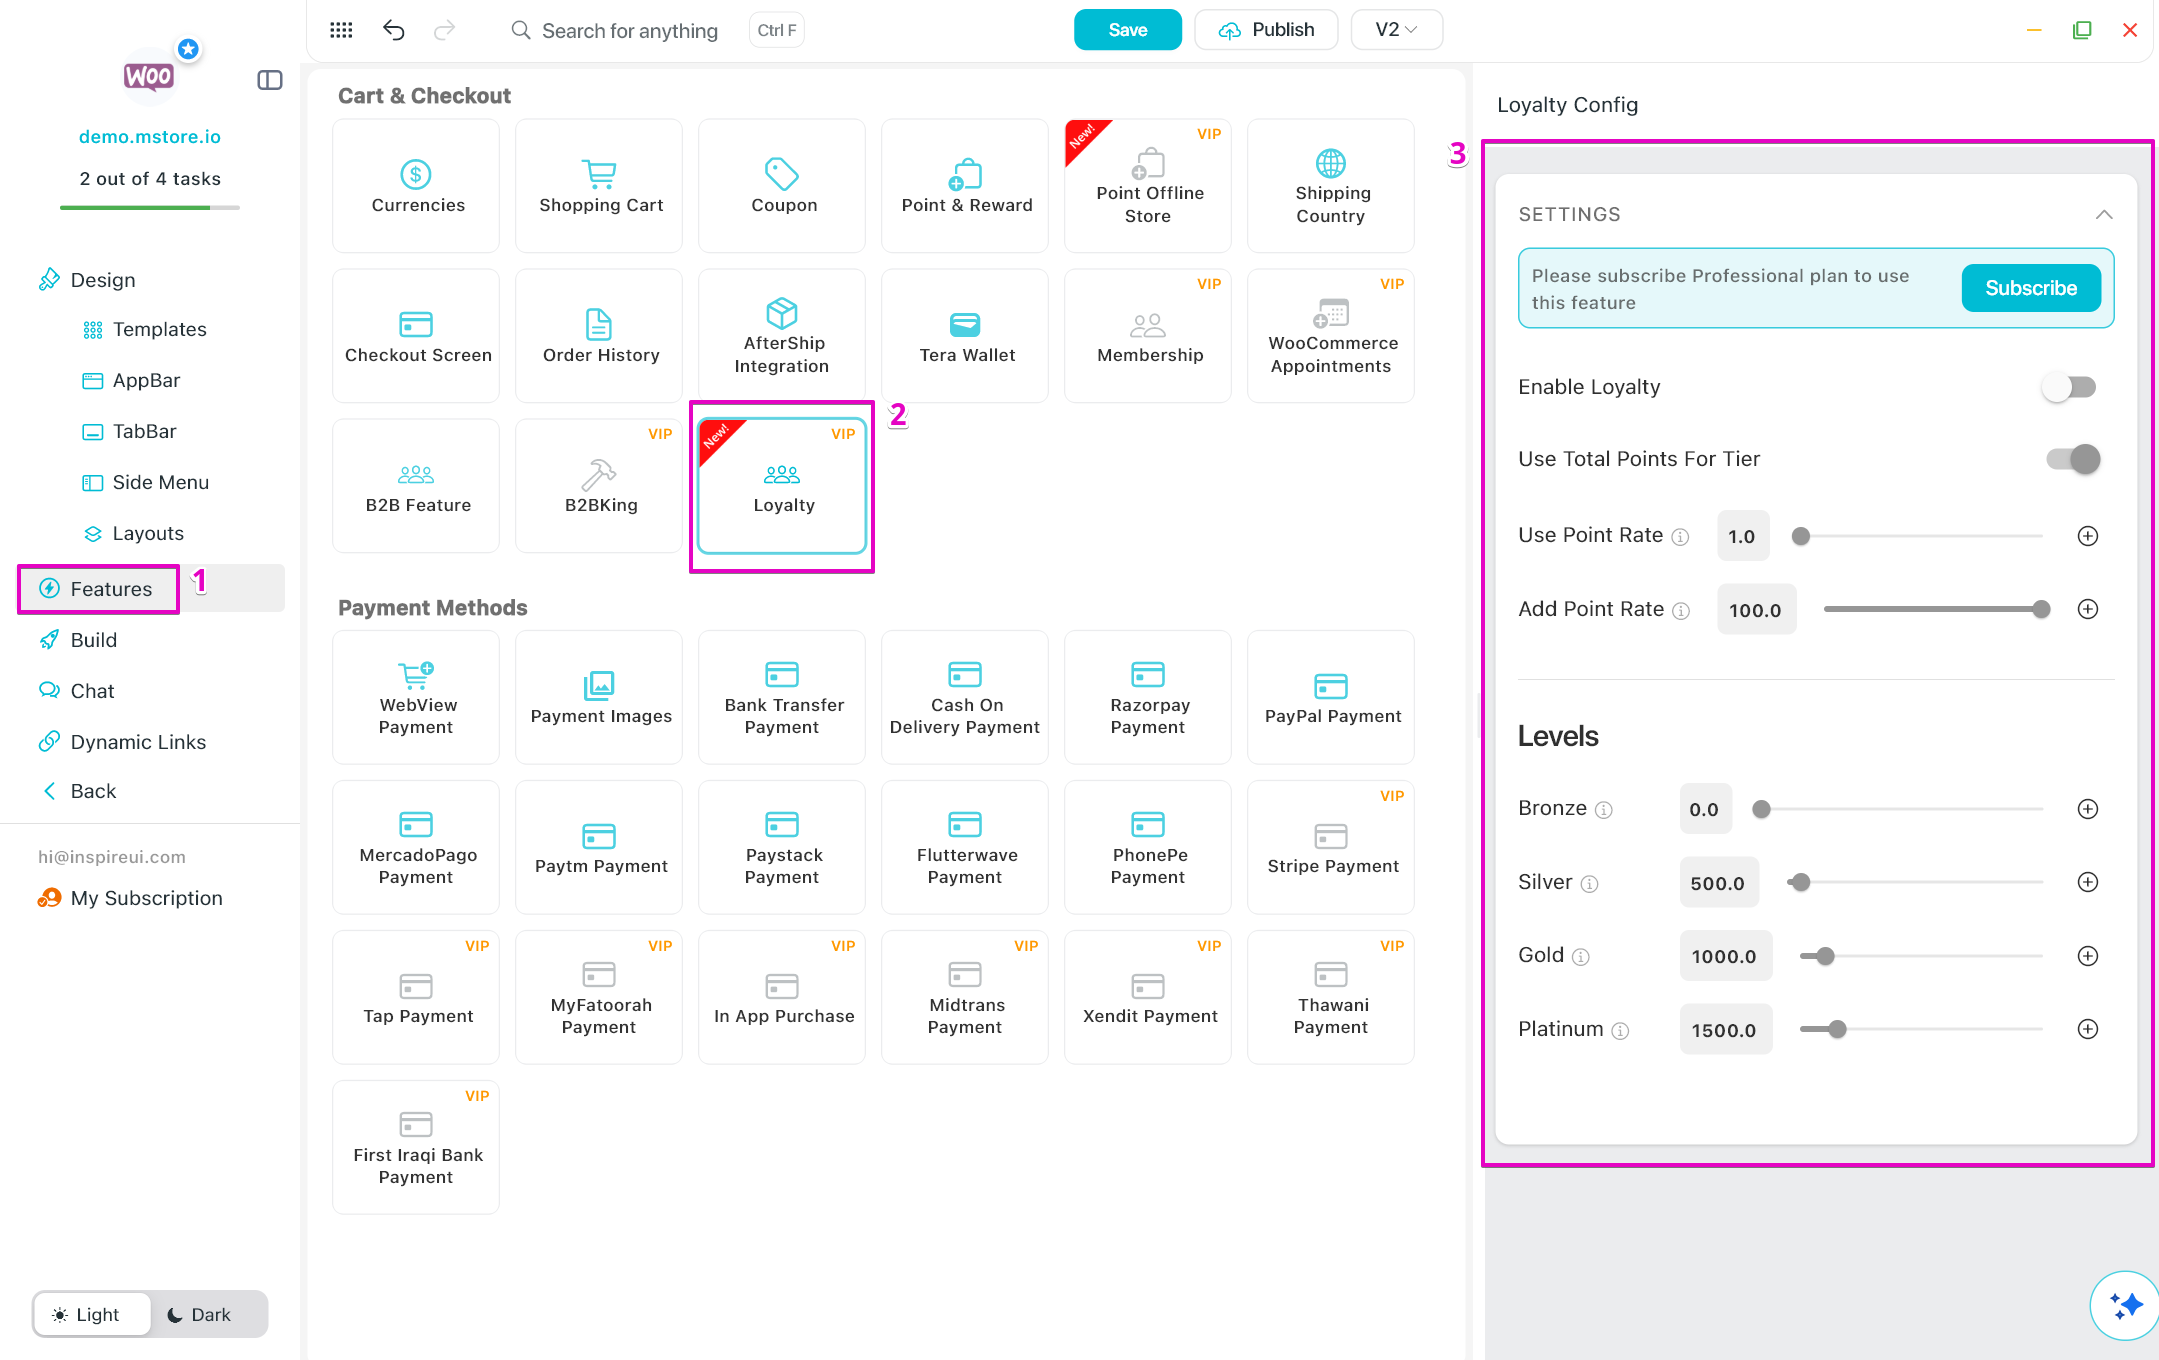The image size is (2159, 1360).
Task: Open the Coupon feature tile
Action: (x=782, y=186)
